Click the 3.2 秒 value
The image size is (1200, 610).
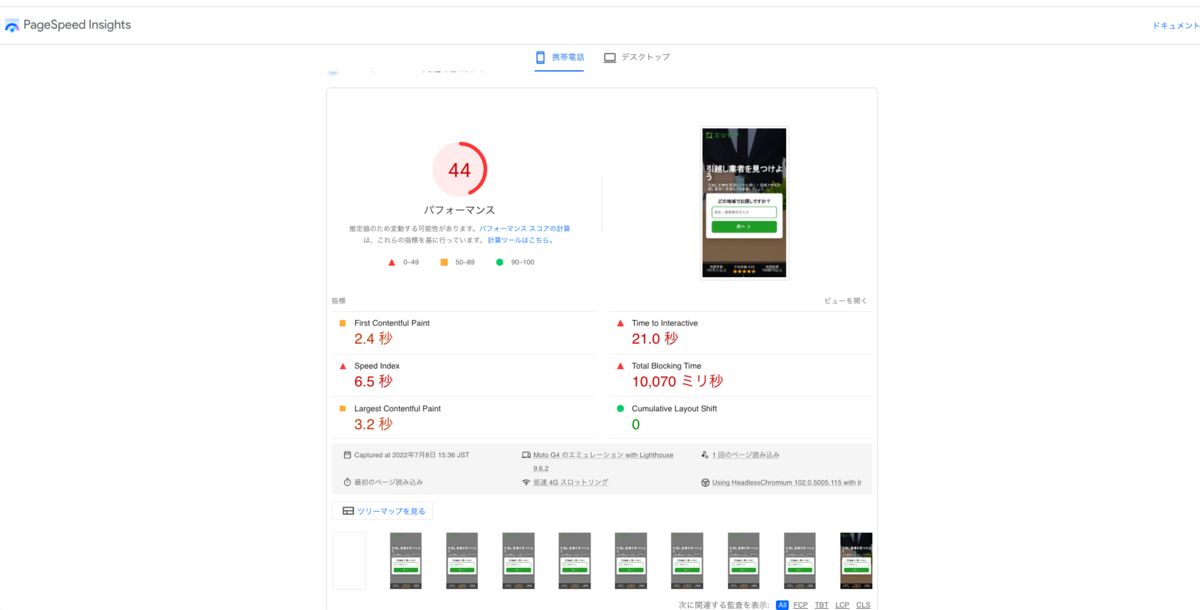[373, 425]
